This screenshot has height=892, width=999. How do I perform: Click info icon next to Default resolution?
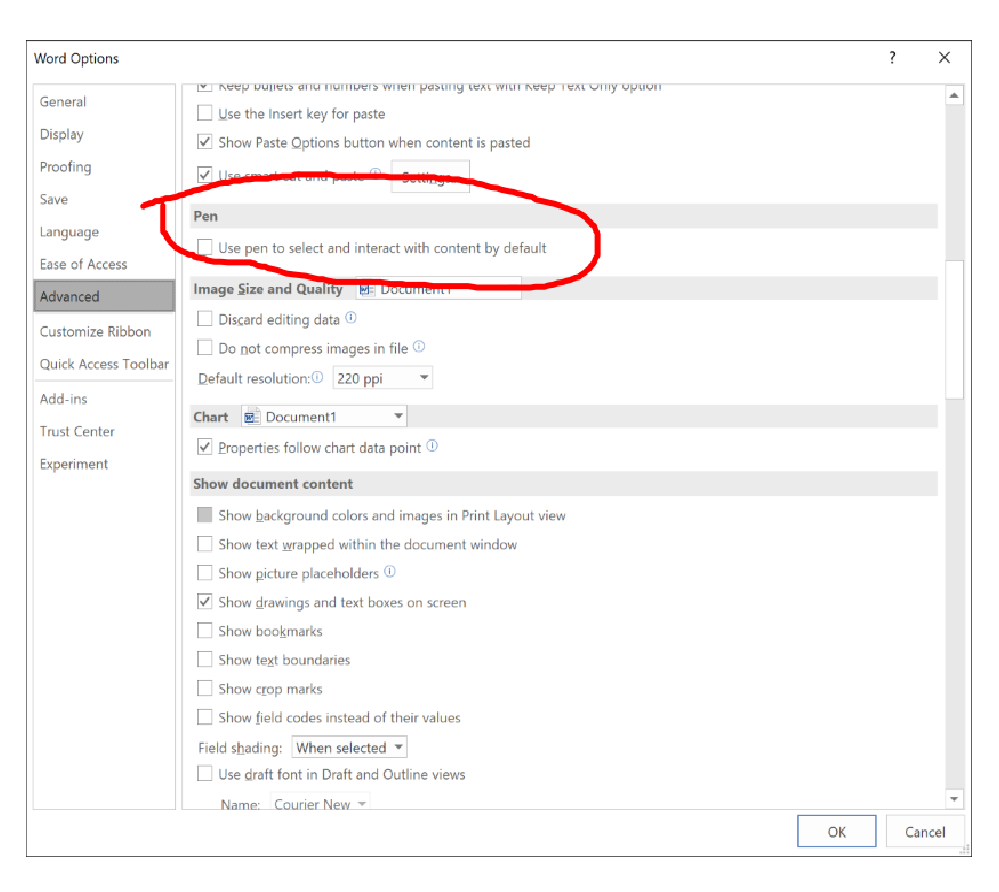click(317, 377)
